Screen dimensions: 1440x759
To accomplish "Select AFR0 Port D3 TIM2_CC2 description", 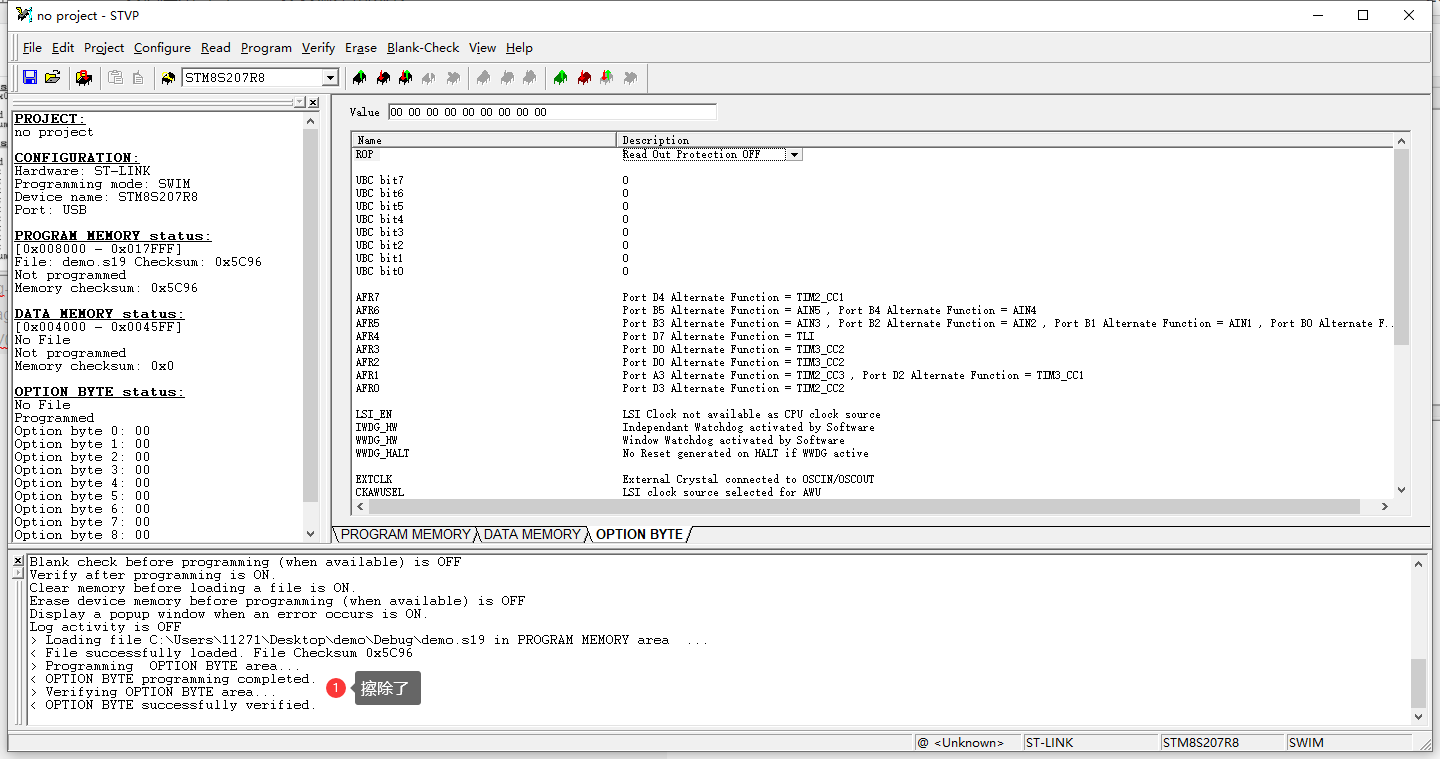I will 733,389.
